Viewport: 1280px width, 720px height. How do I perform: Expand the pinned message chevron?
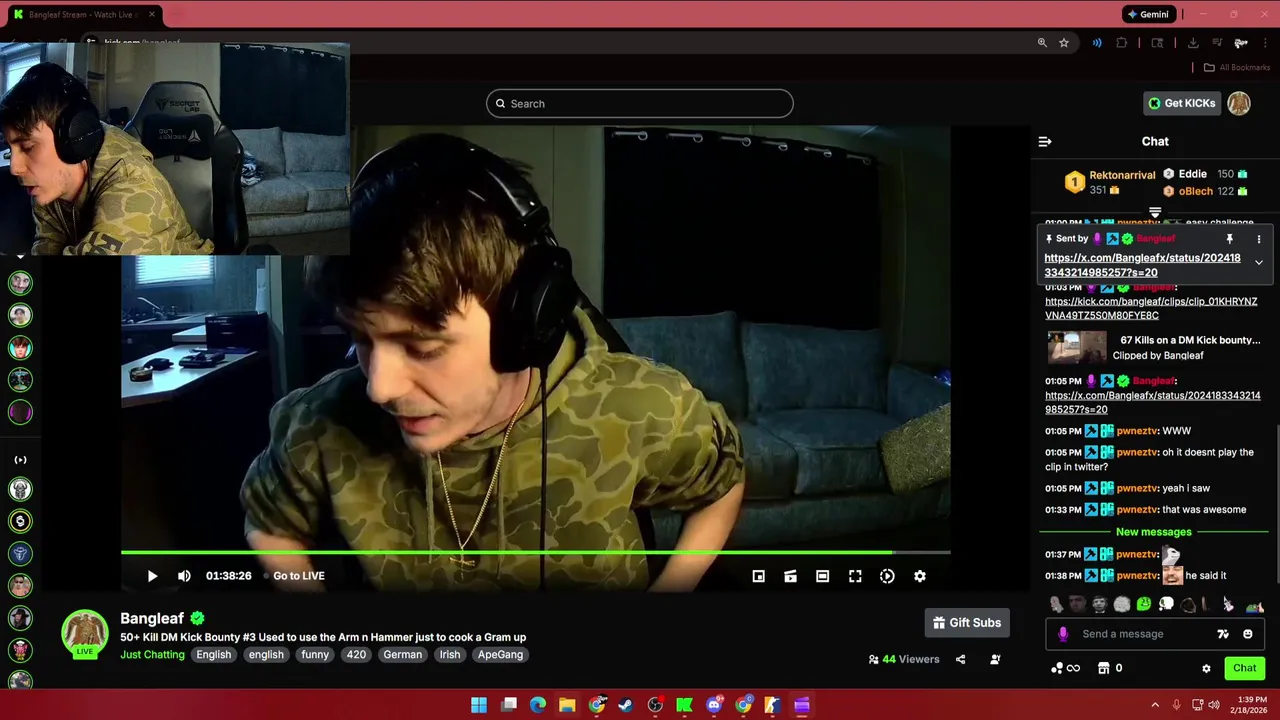point(1259,263)
